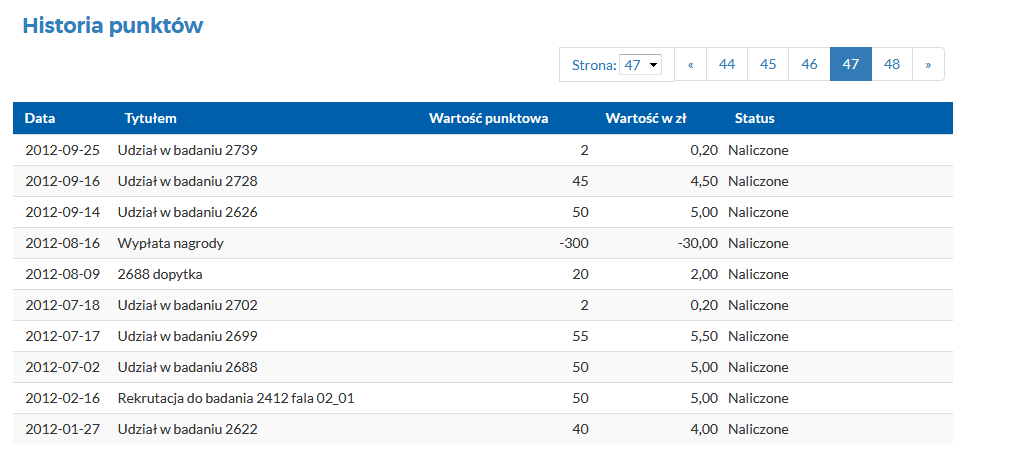Image resolution: width=1016 pixels, height=464 pixels.
Task: Select current page 47 in pagination
Action: (851, 64)
